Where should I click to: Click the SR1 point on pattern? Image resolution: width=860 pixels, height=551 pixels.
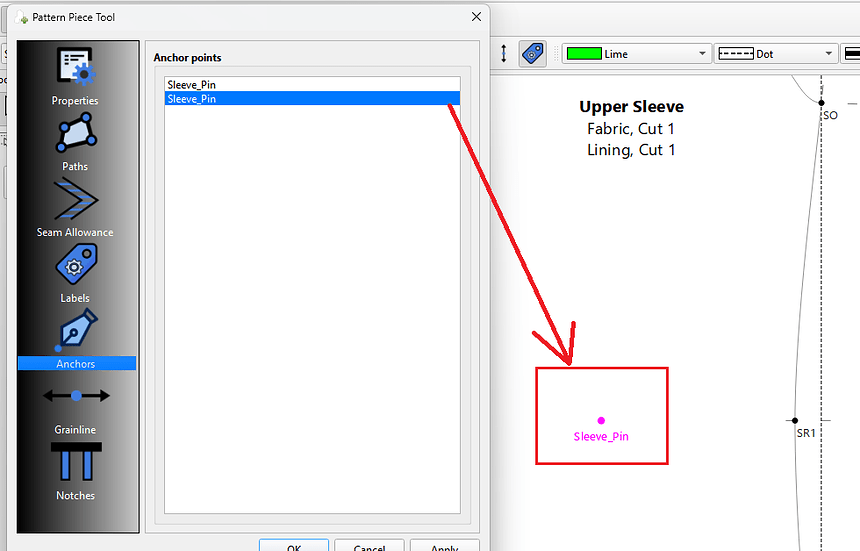click(x=795, y=421)
